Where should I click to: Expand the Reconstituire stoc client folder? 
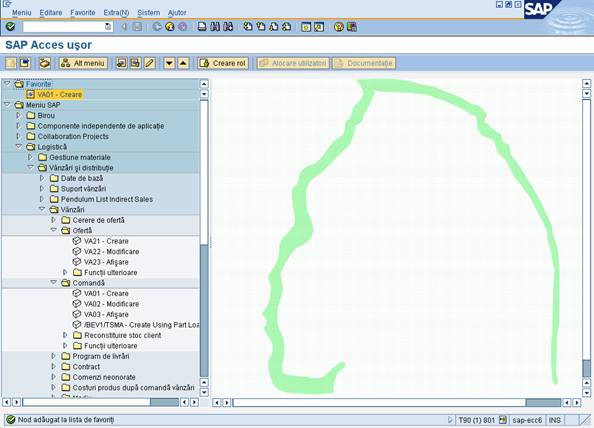[65, 335]
